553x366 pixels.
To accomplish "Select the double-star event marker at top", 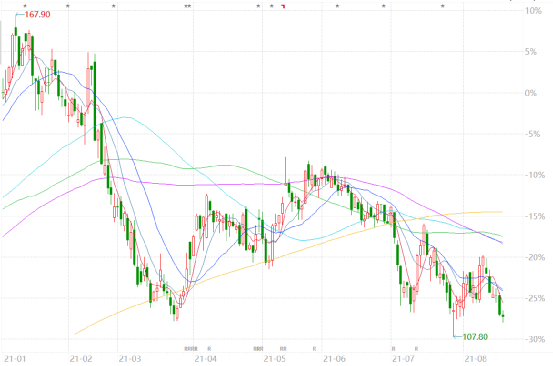I will (x=188, y=6).
